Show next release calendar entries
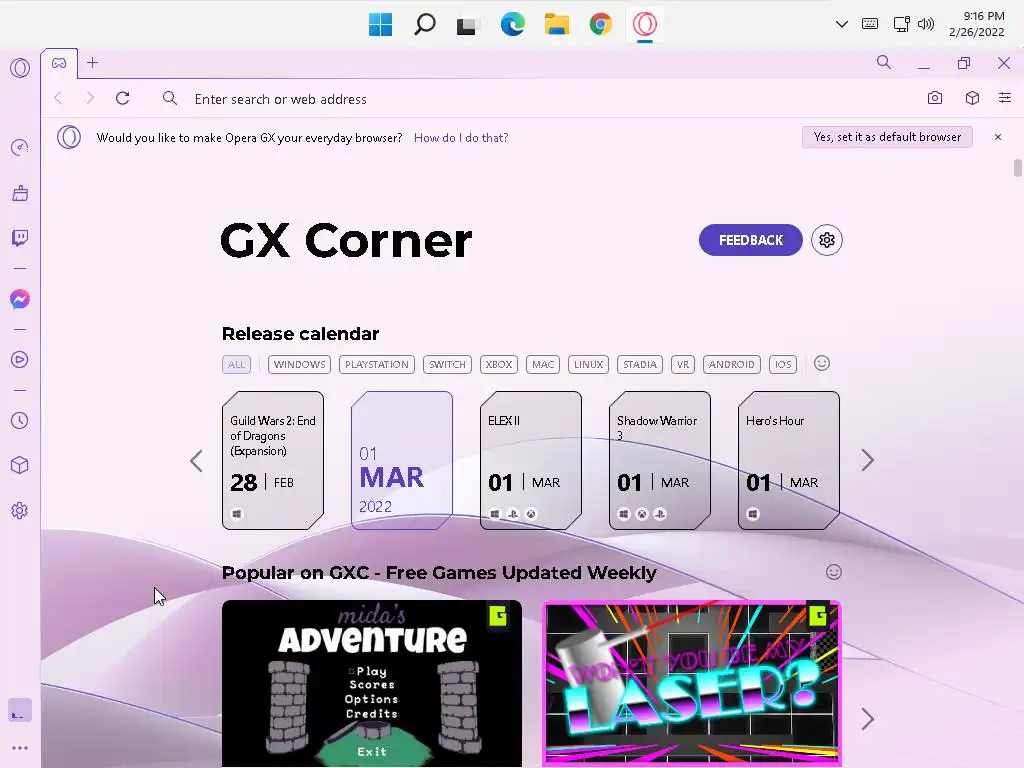 tap(867, 460)
